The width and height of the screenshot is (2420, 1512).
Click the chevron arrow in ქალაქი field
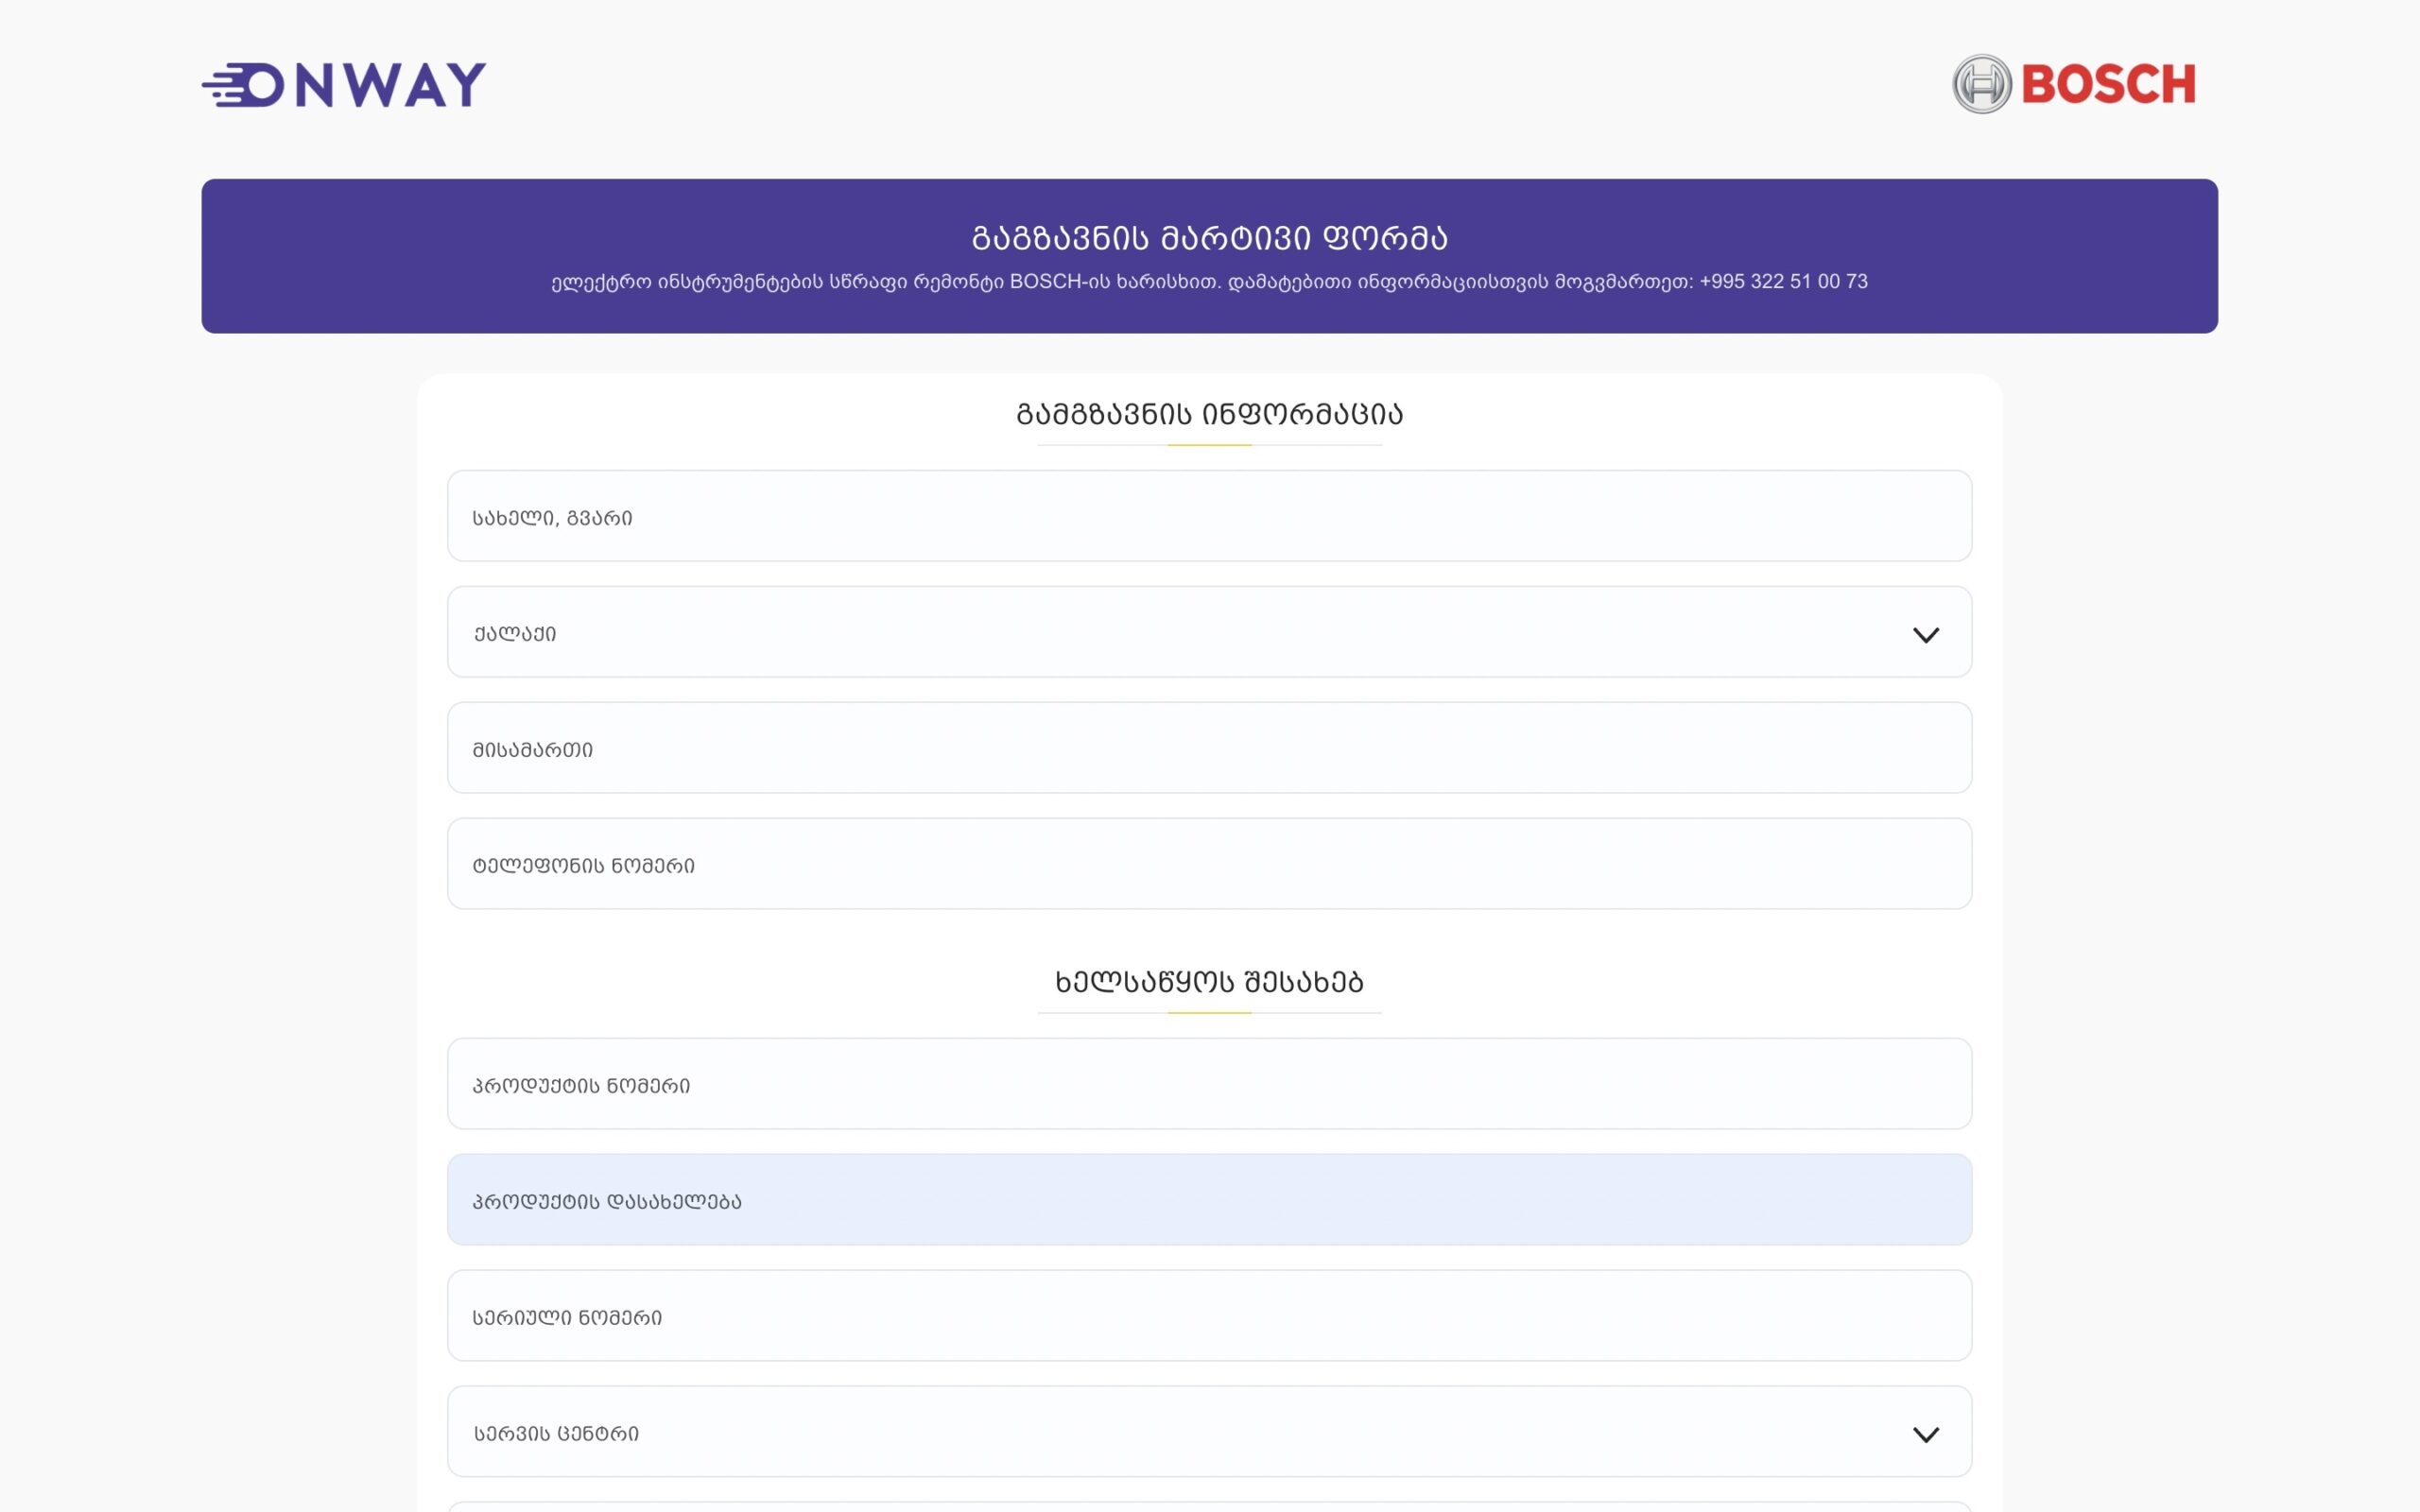[x=1925, y=635]
